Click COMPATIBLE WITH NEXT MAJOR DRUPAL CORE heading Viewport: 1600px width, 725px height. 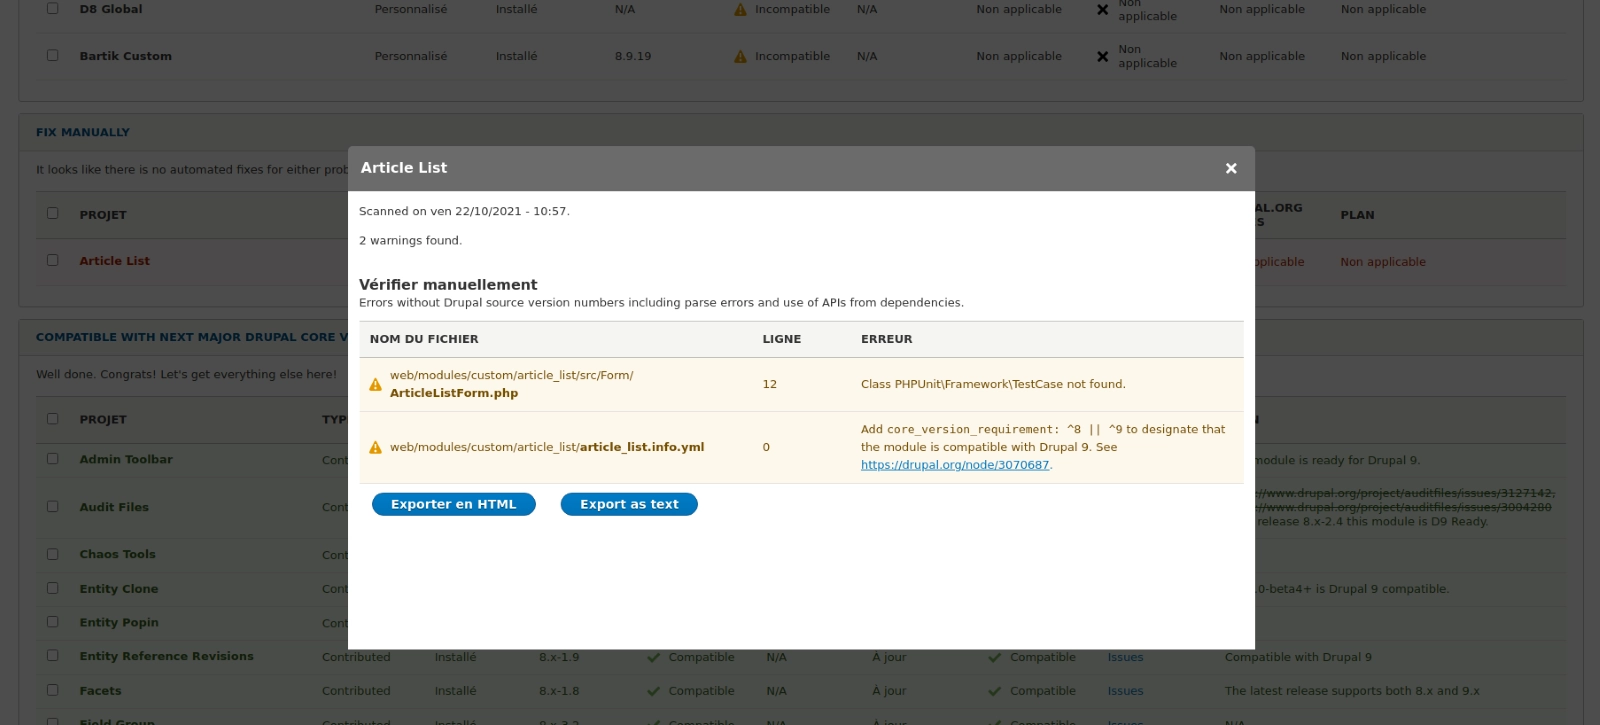point(192,337)
